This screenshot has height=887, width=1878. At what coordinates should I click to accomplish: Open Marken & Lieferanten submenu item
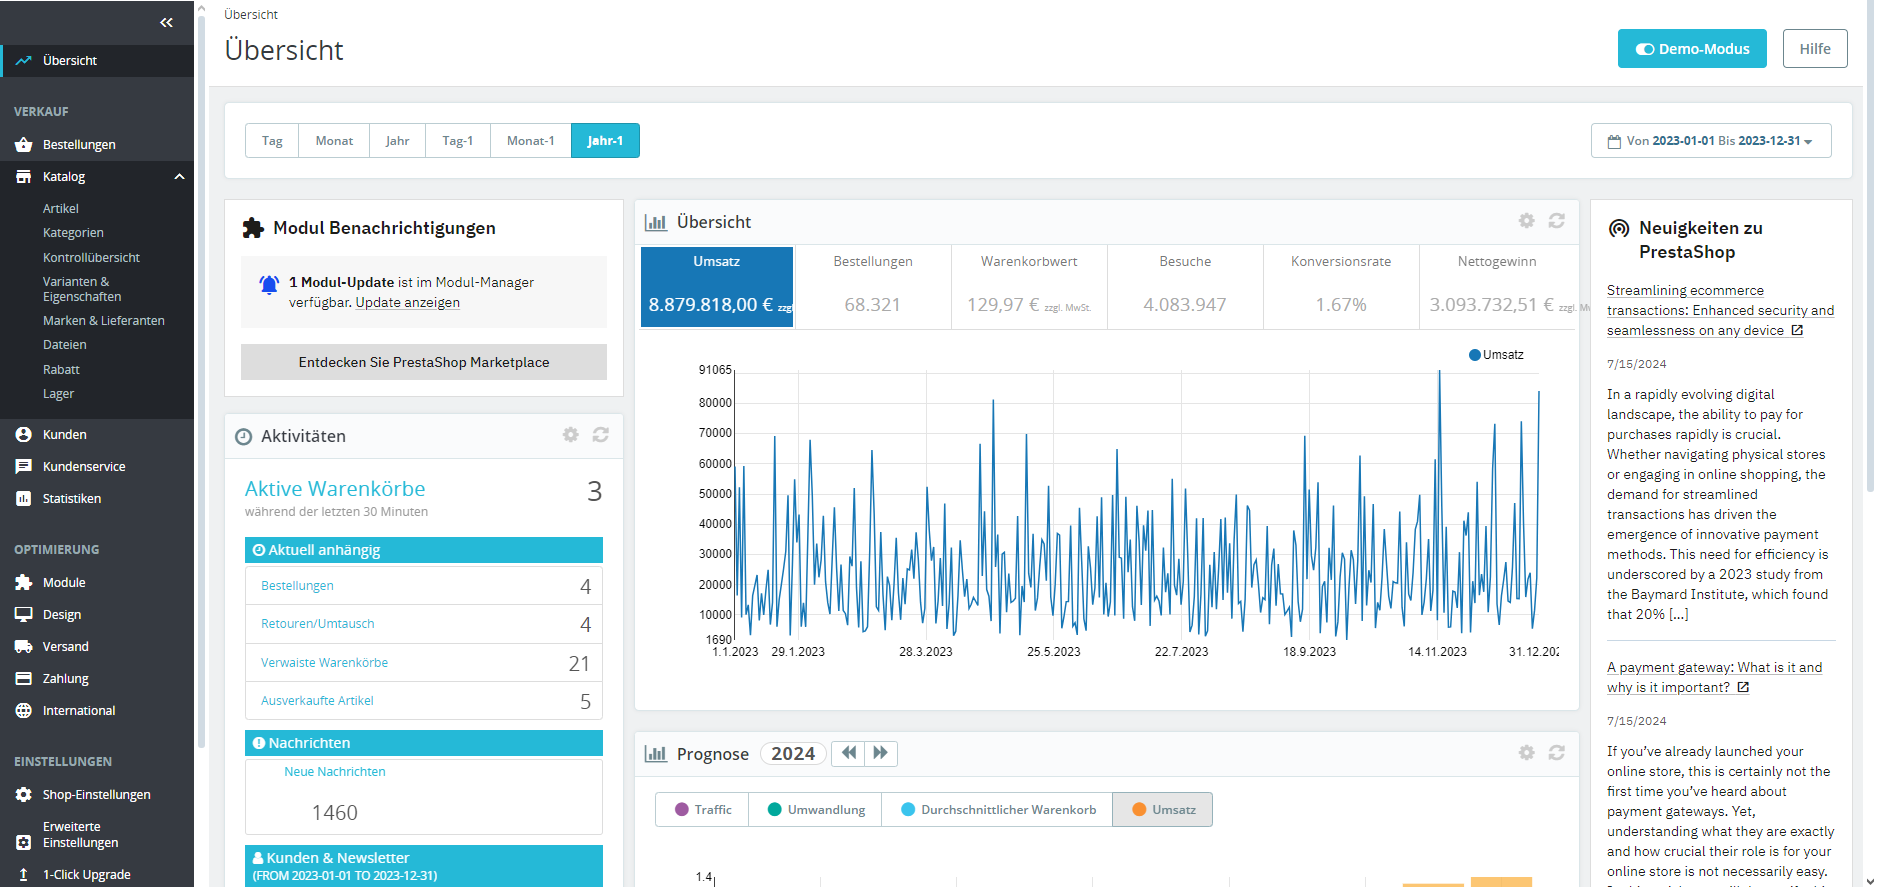104,321
